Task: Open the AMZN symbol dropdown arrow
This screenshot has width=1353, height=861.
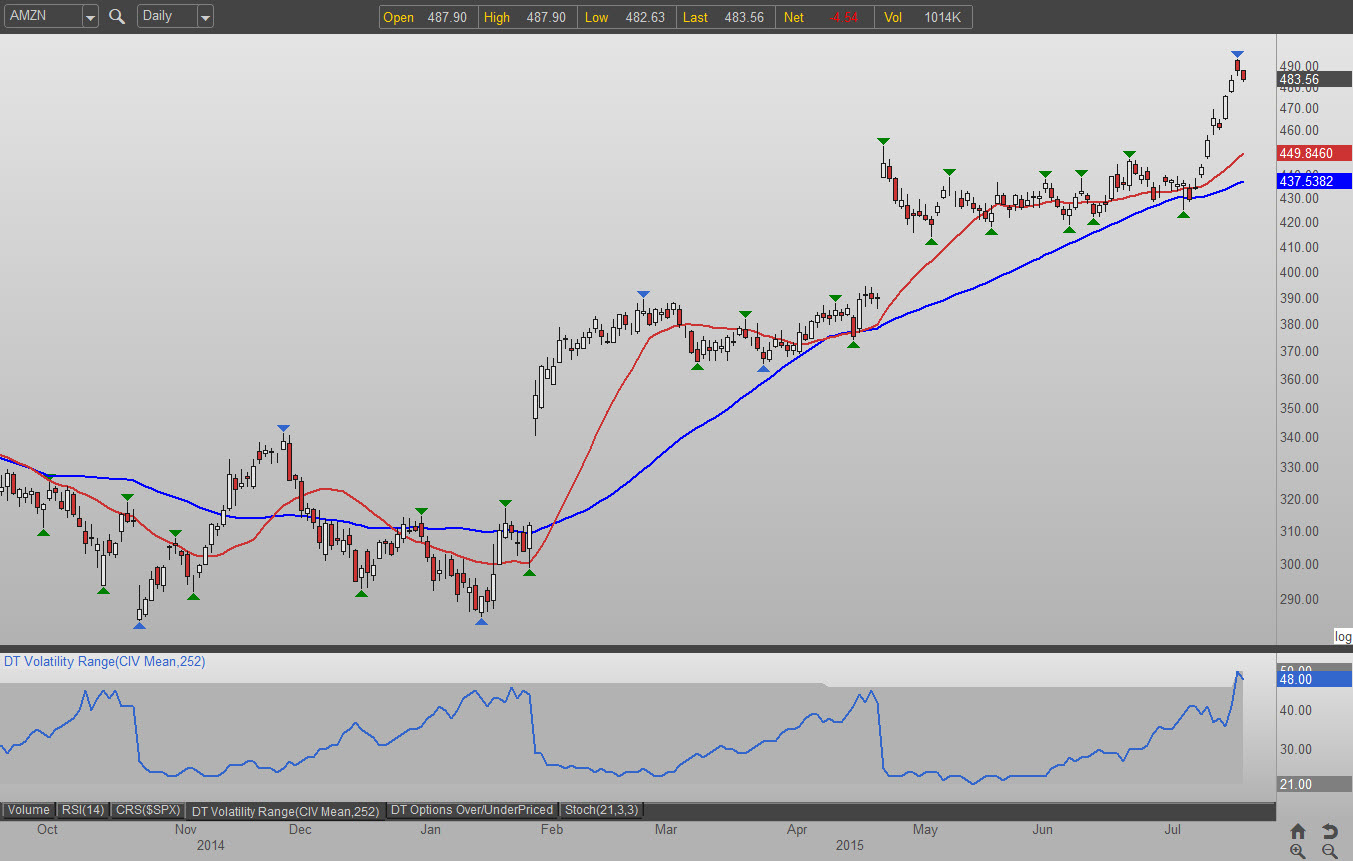Action: click(89, 17)
